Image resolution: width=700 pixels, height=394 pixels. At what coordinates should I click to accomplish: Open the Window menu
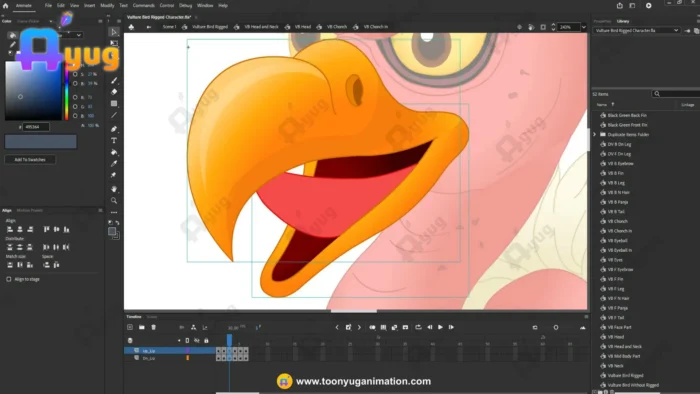205,6
